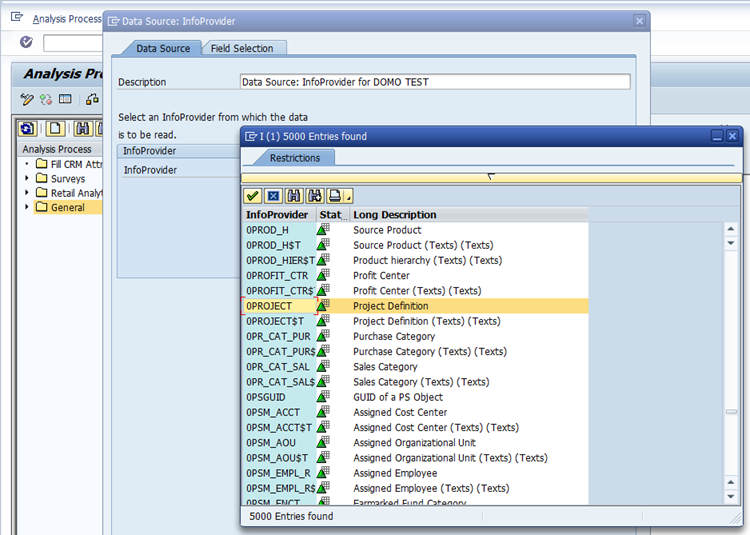
Task: Click the bottom scroll-down arrow of entries list
Action: tap(730, 496)
